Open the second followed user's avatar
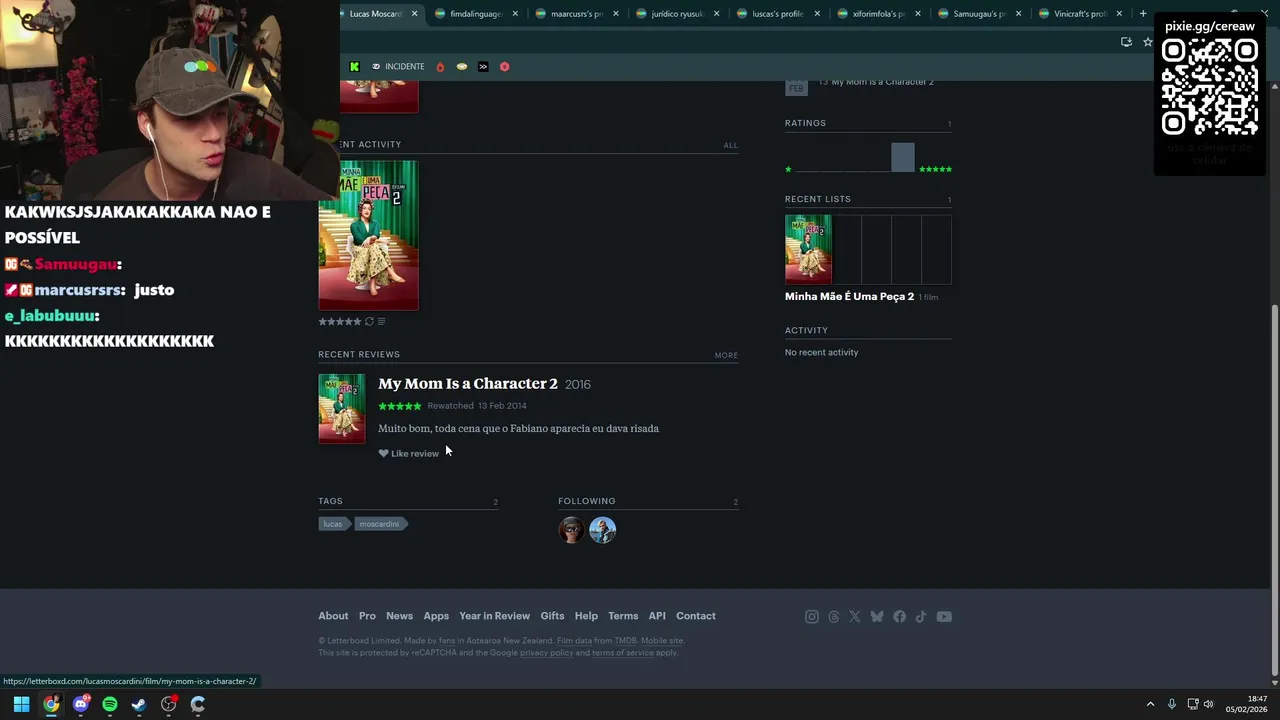The image size is (1280, 720). [x=602, y=530]
